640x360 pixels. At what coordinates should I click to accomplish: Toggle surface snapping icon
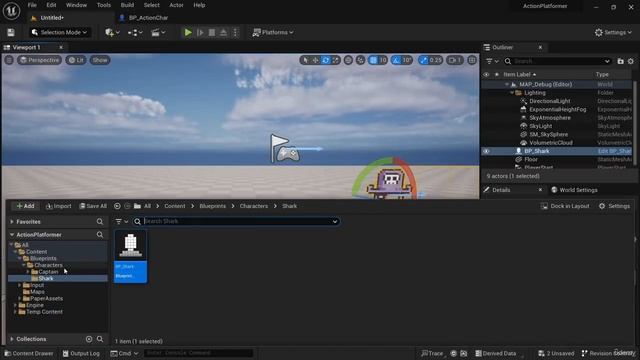click(360, 60)
